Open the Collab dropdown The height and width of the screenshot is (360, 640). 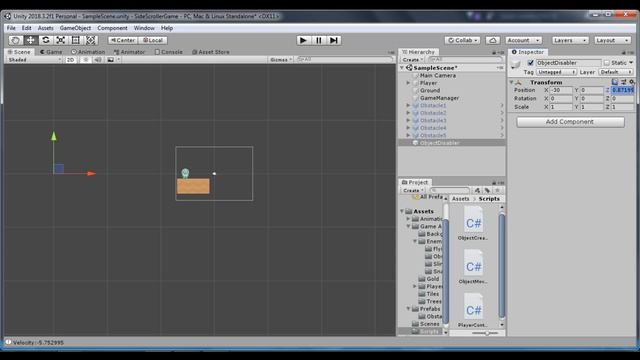462,40
